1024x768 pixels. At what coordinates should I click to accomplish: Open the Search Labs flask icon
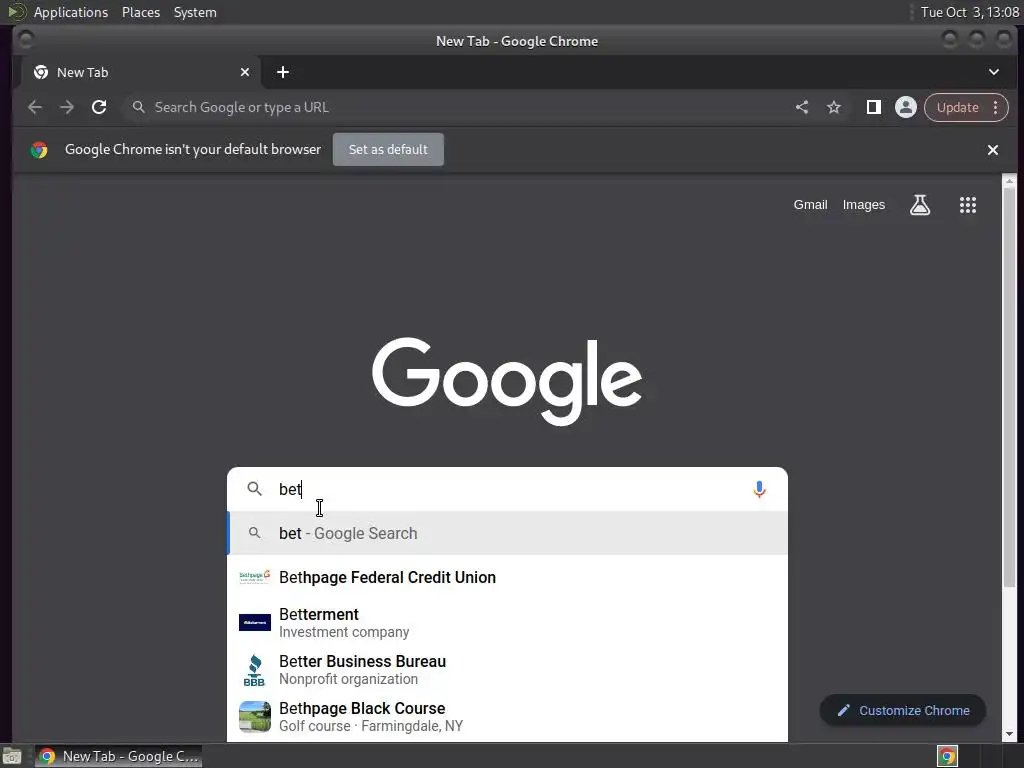[920, 205]
